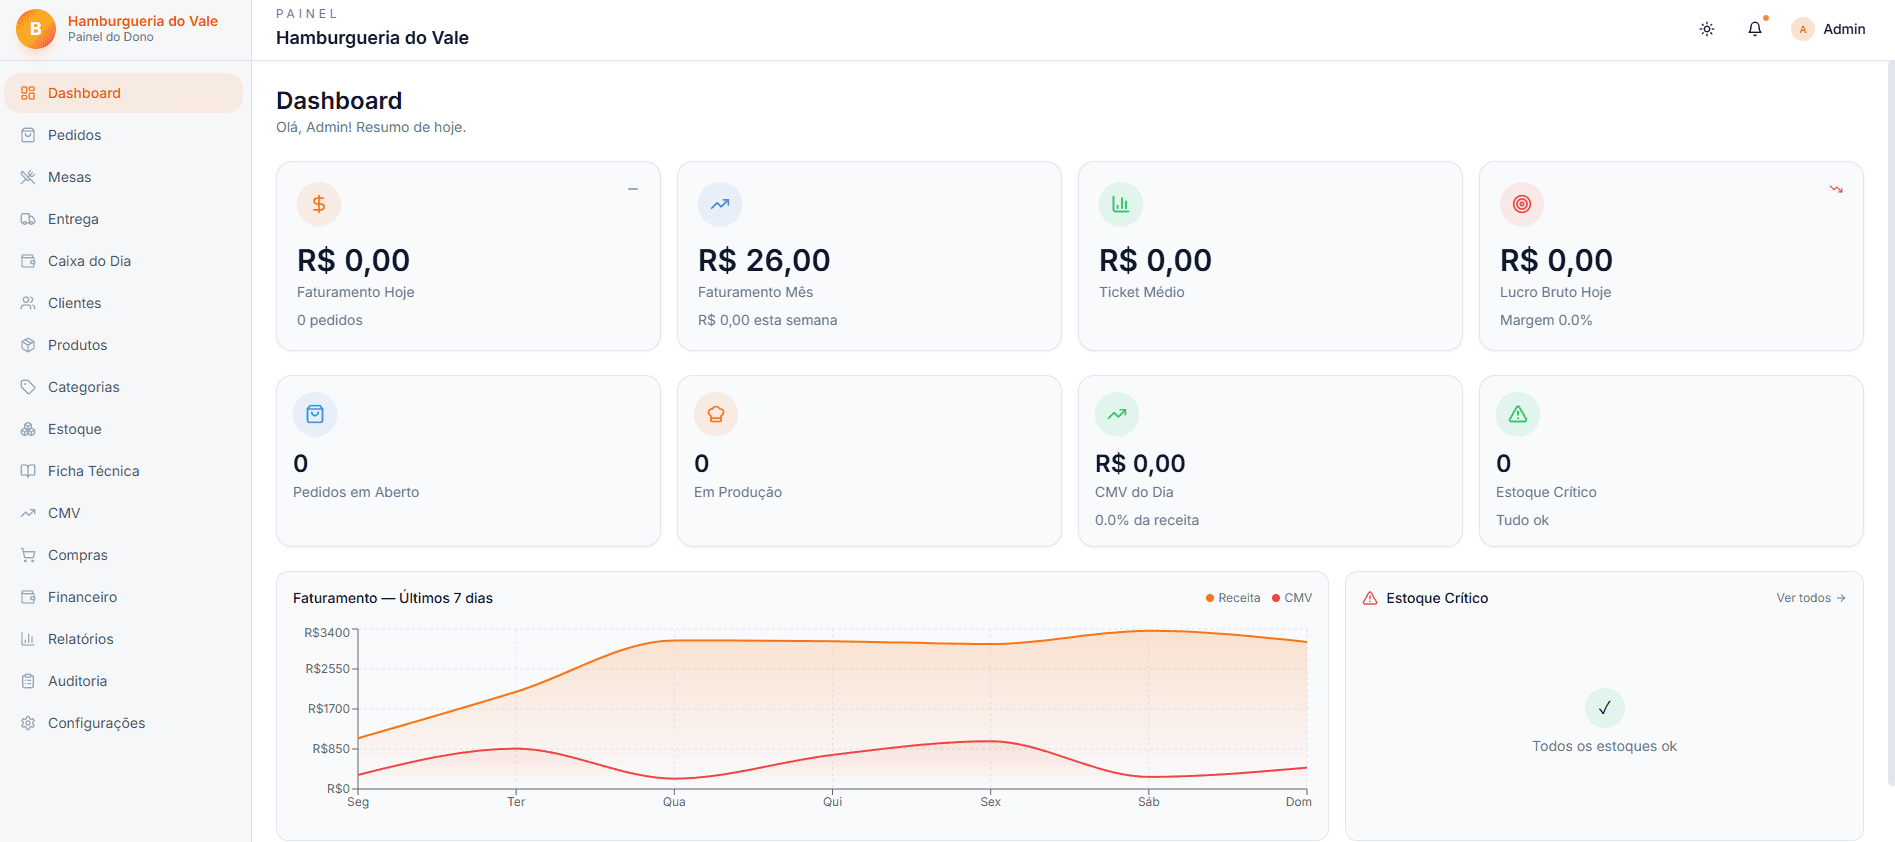Screen dimensions: 1895x842
Task: Toggle the CMV chart legend item
Action: [1292, 598]
